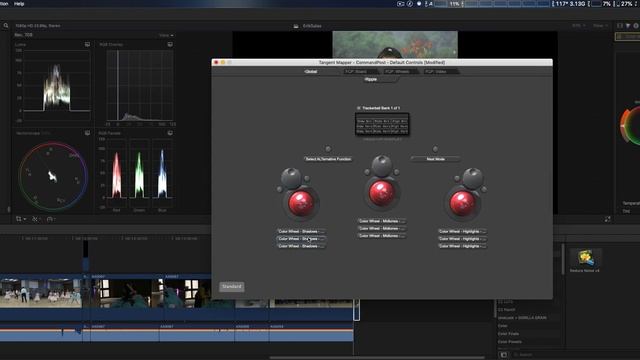The height and width of the screenshot is (360, 640).
Task: Select the Midtones red trackerball
Action: 382,192
